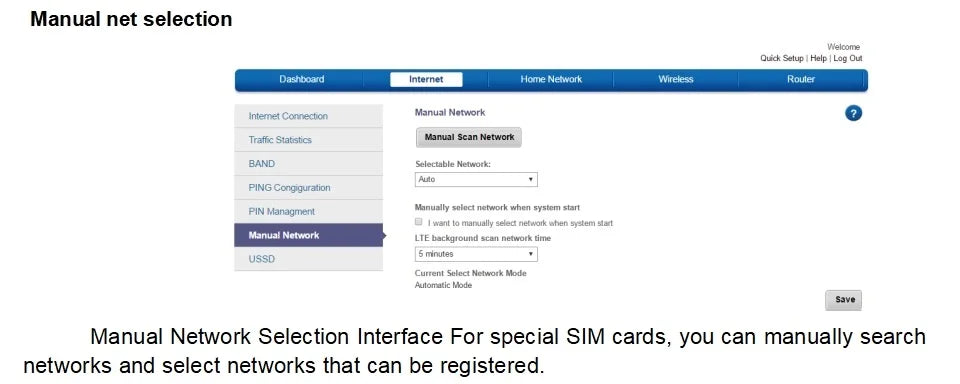Expand the Selectable Network Auto dropdown
960x384 pixels.
point(476,179)
